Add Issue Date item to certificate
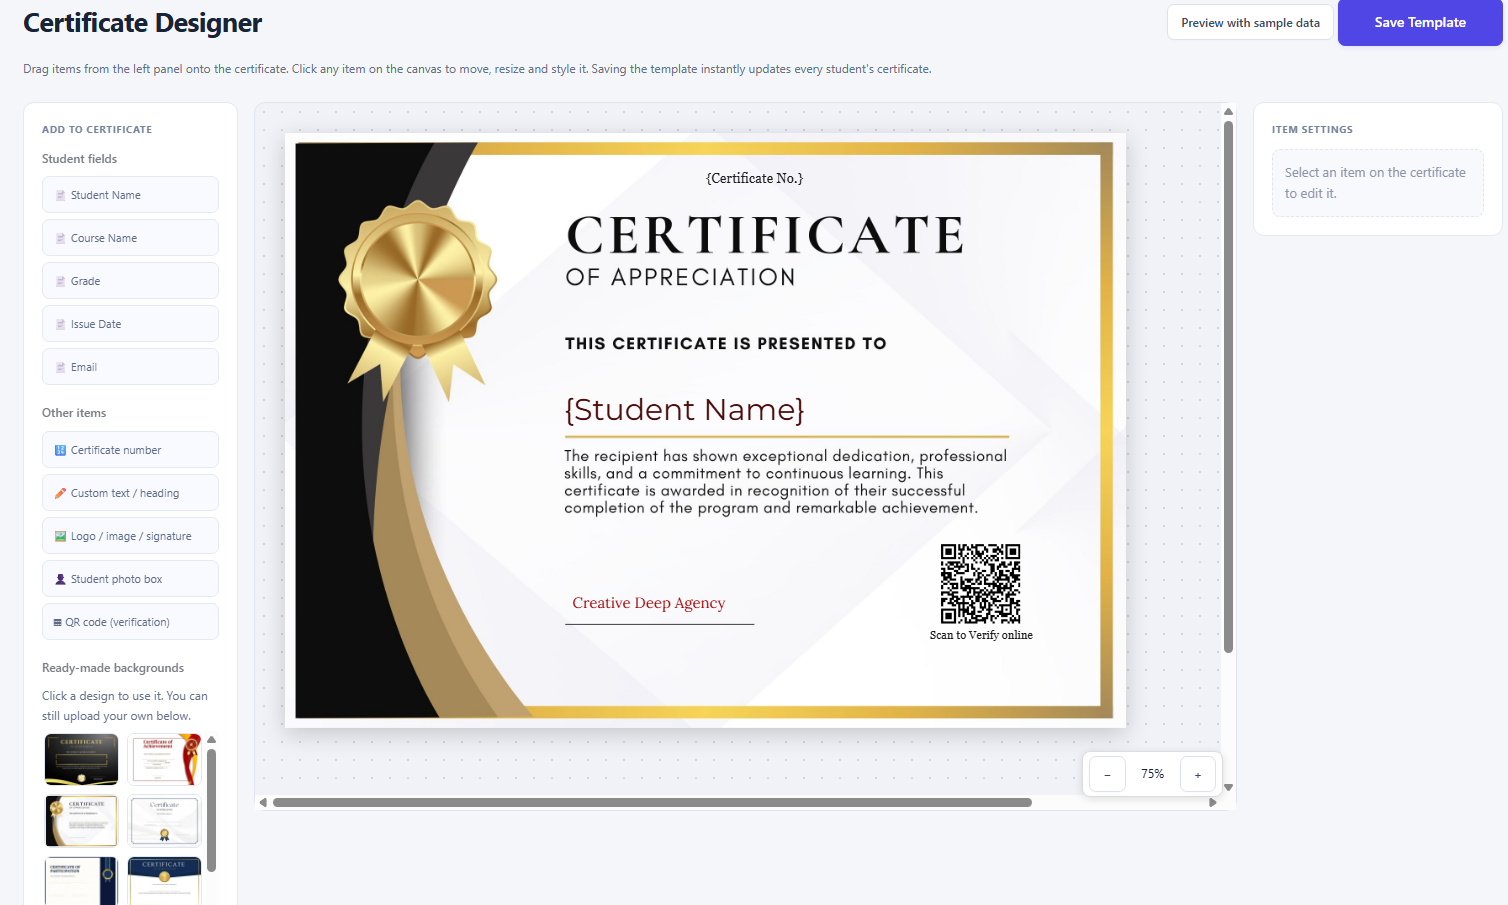1508x905 pixels. (x=130, y=324)
